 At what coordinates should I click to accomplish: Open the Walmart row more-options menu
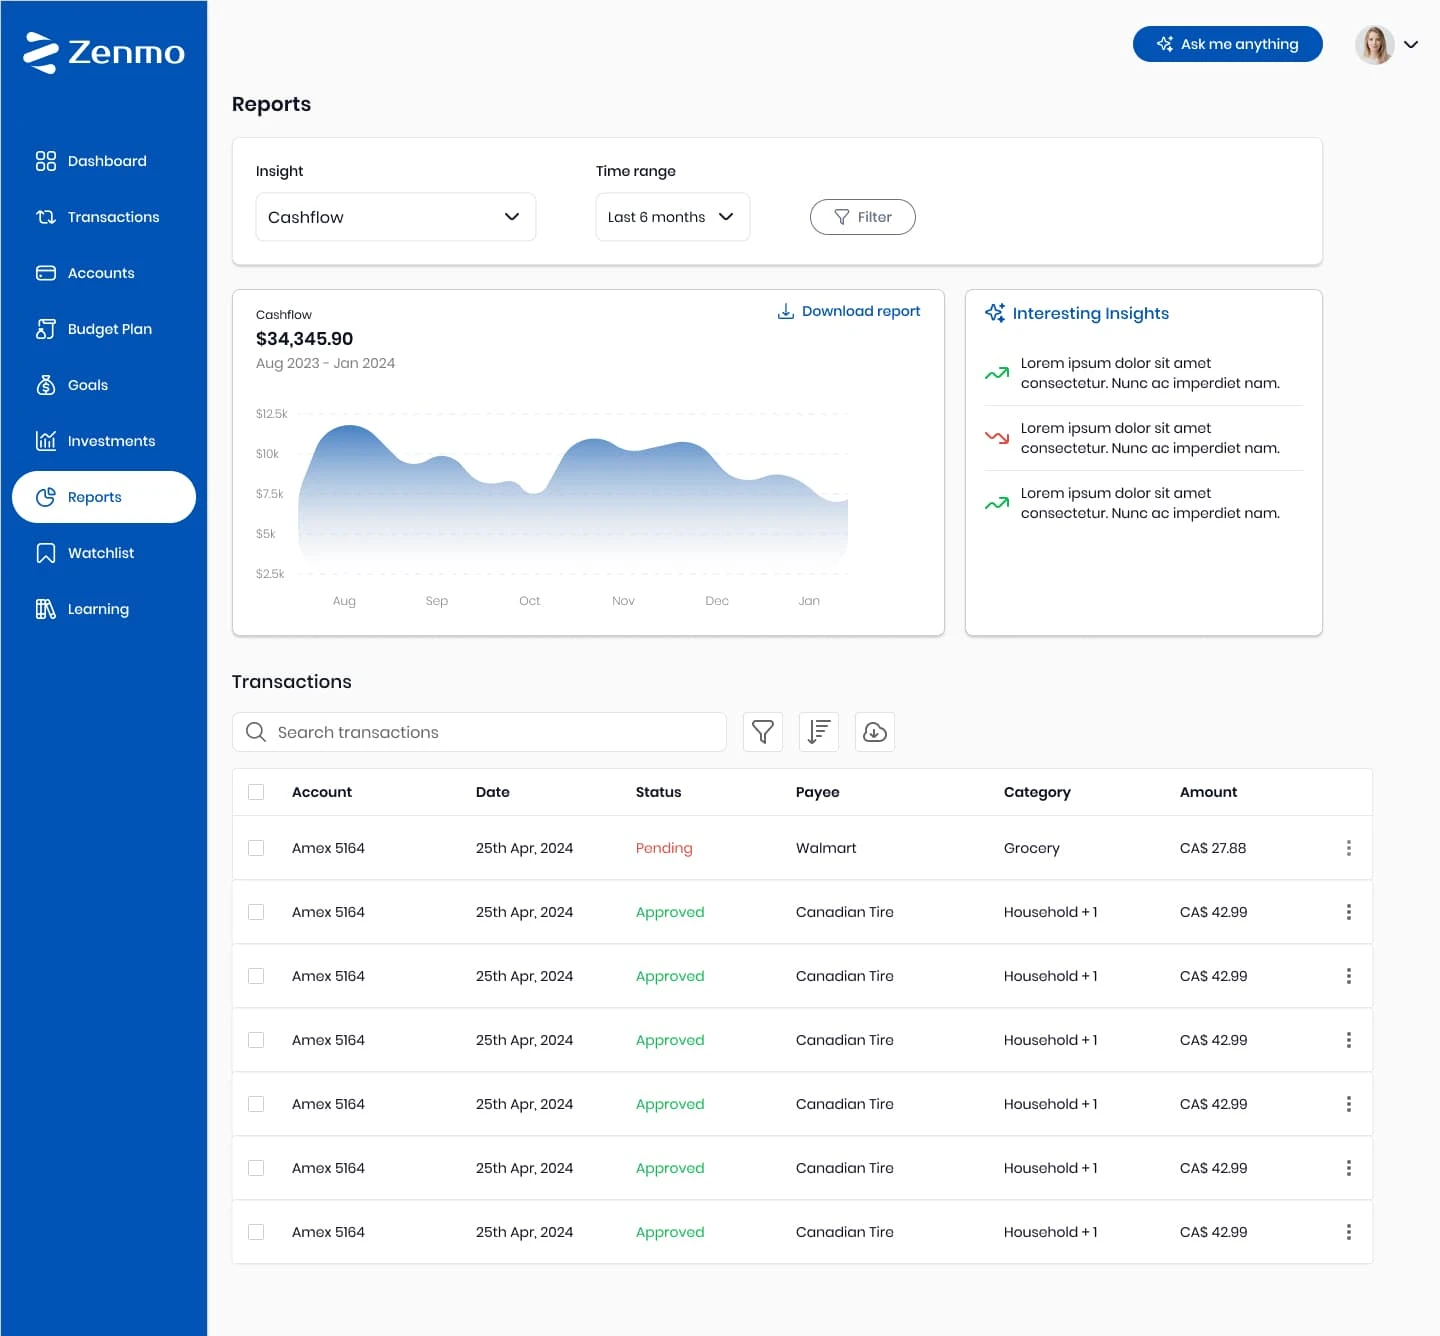point(1349,848)
